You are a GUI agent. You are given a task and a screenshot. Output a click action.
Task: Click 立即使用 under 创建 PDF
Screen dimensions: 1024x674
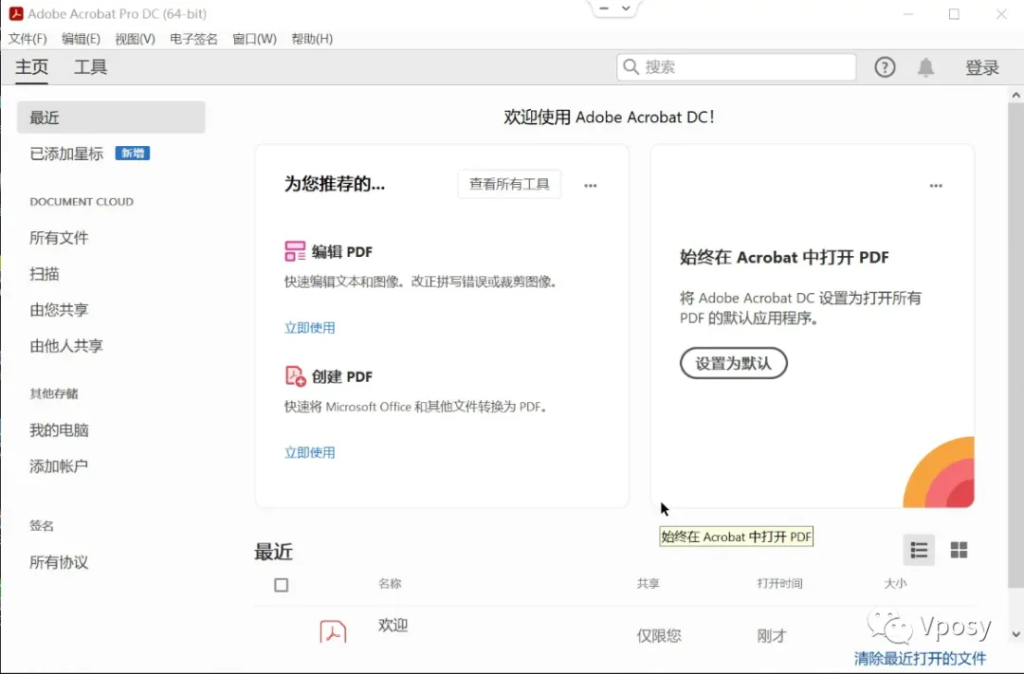(x=310, y=452)
